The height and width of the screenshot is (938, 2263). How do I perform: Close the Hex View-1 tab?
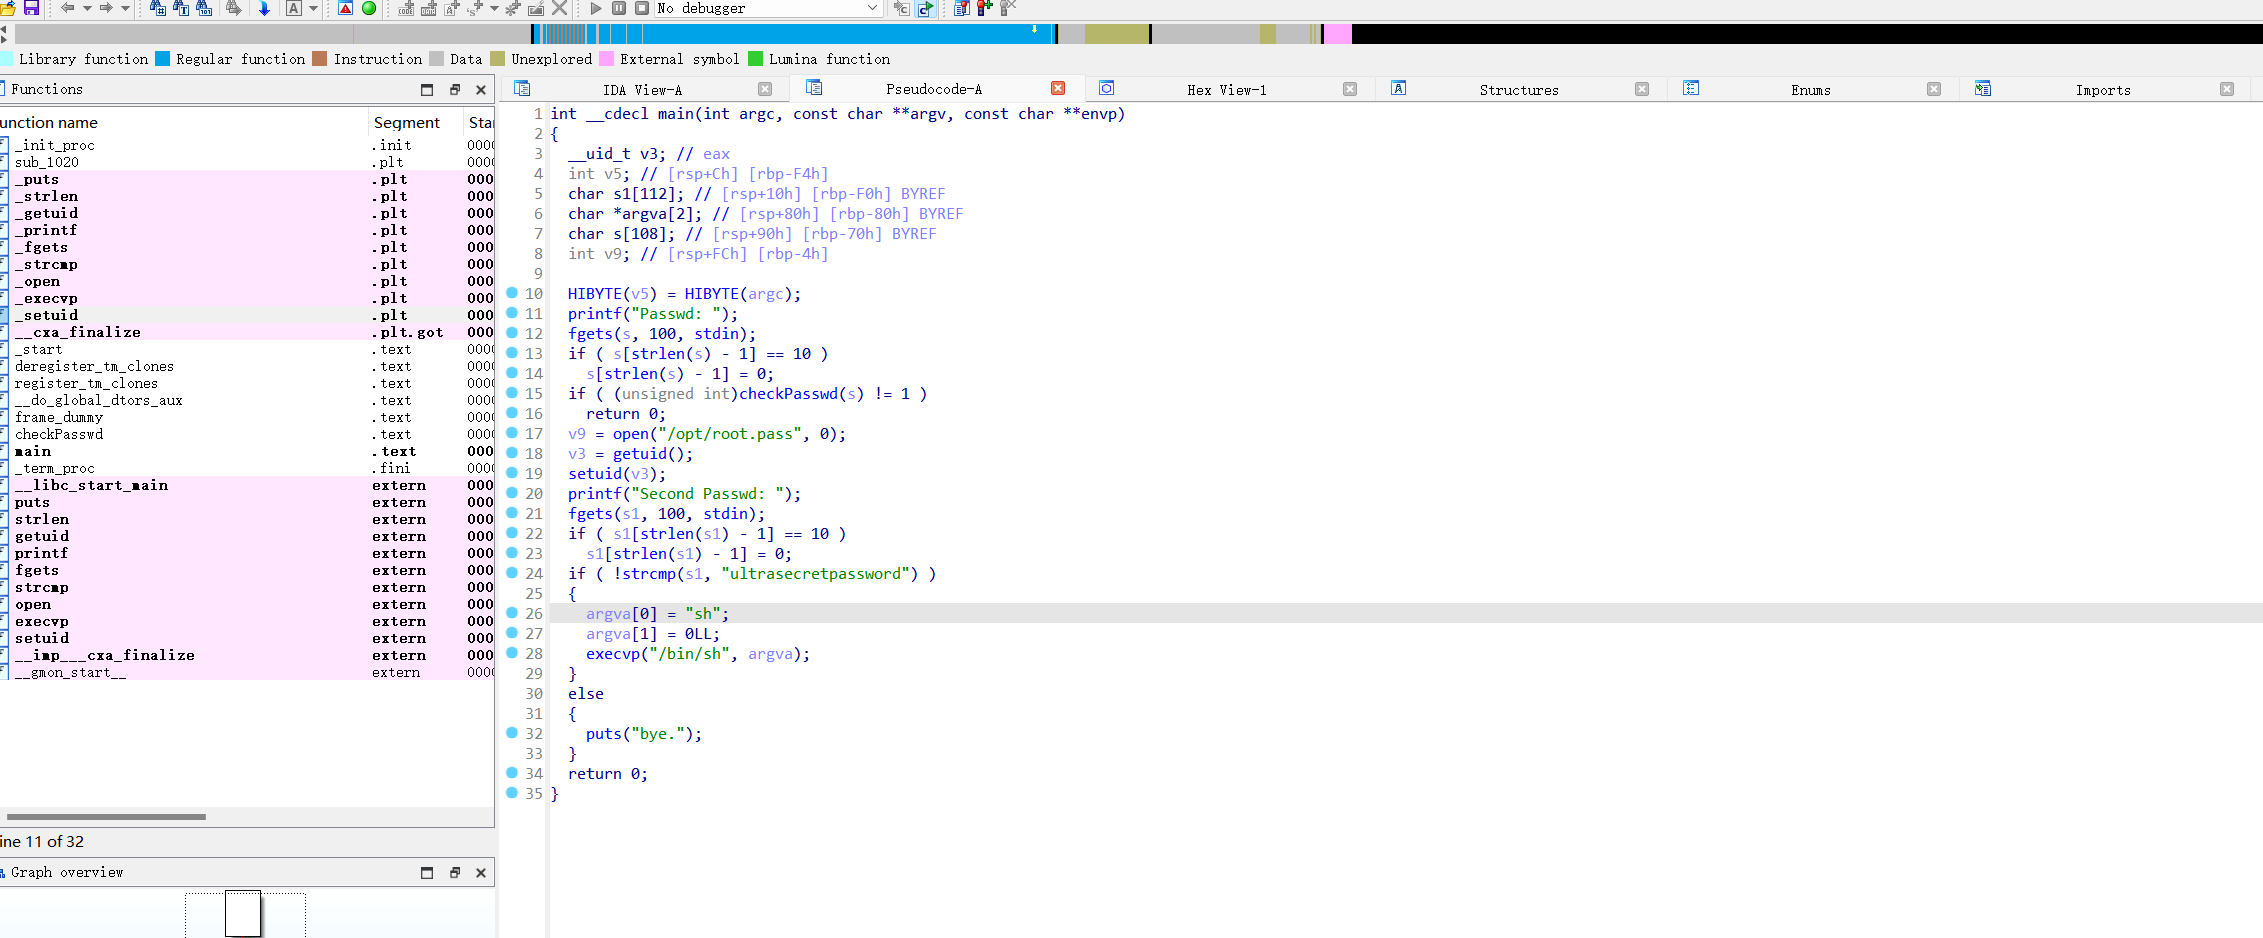coord(1350,89)
